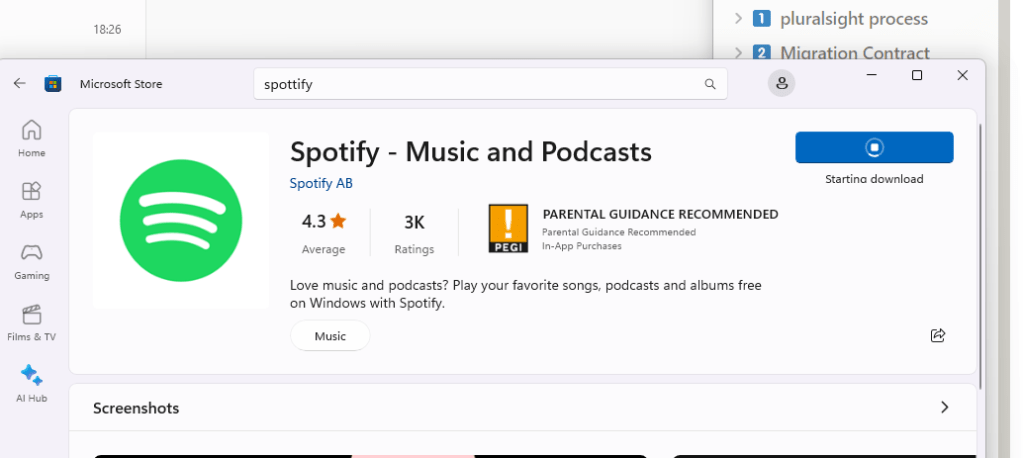Click the 4.3 average star rating
The image size is (1023, 458).
[324, 222]
